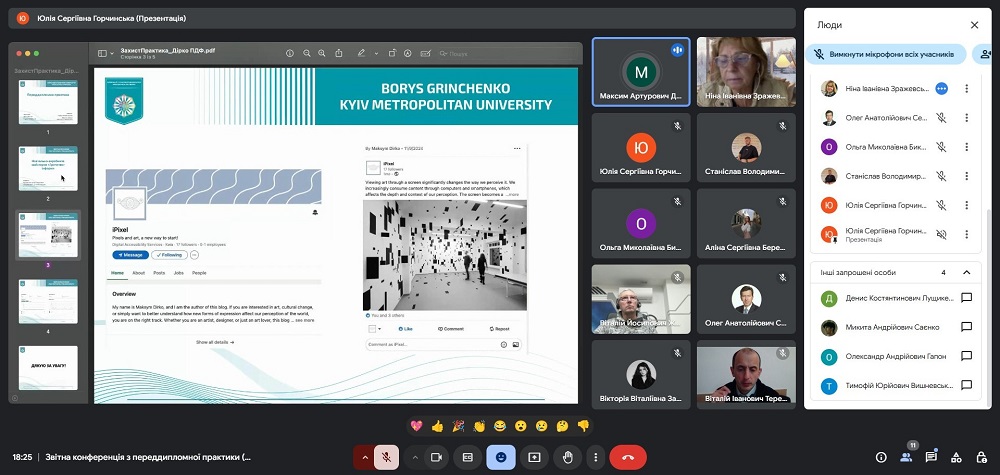Click 'Вимкнути мікрофони всіх учасників' button

(885, 54)
